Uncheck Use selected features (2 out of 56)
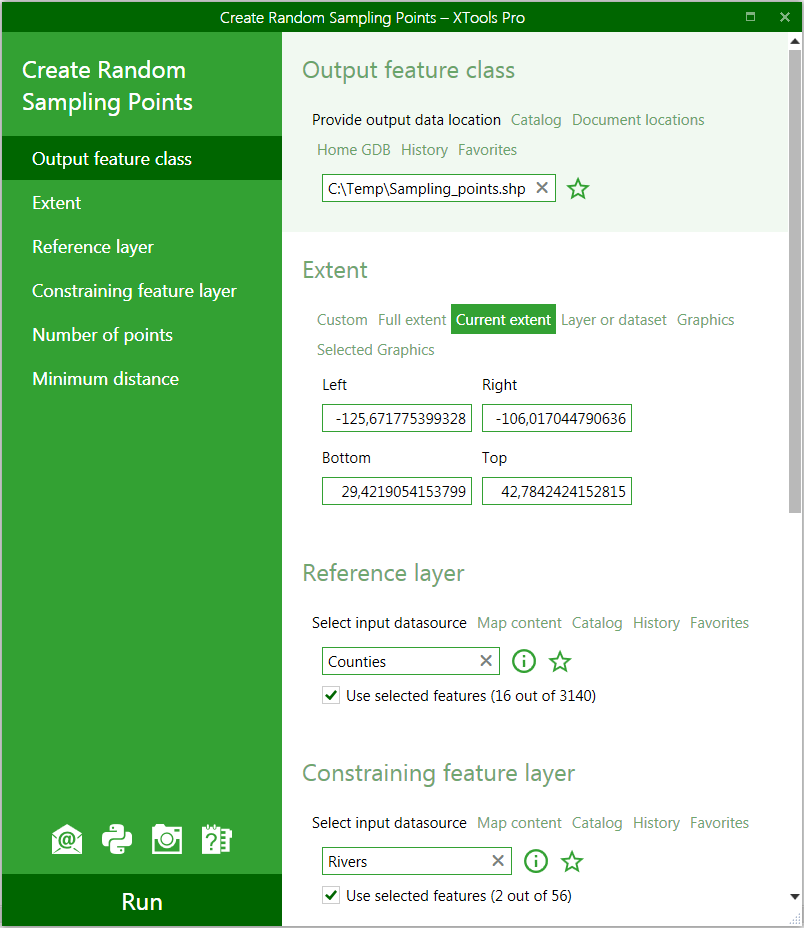The image size is (804, 928). [331, 895]
